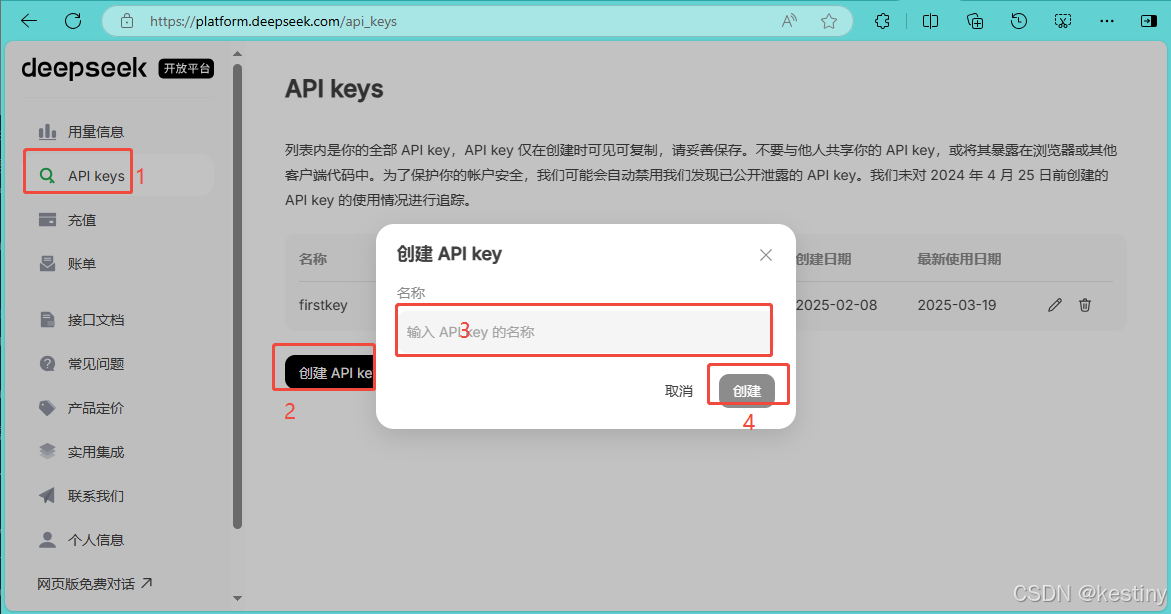Start a screenshot with the capture icon
The width and height of the screenshot is (1171, 614).
click(1063, 21)
